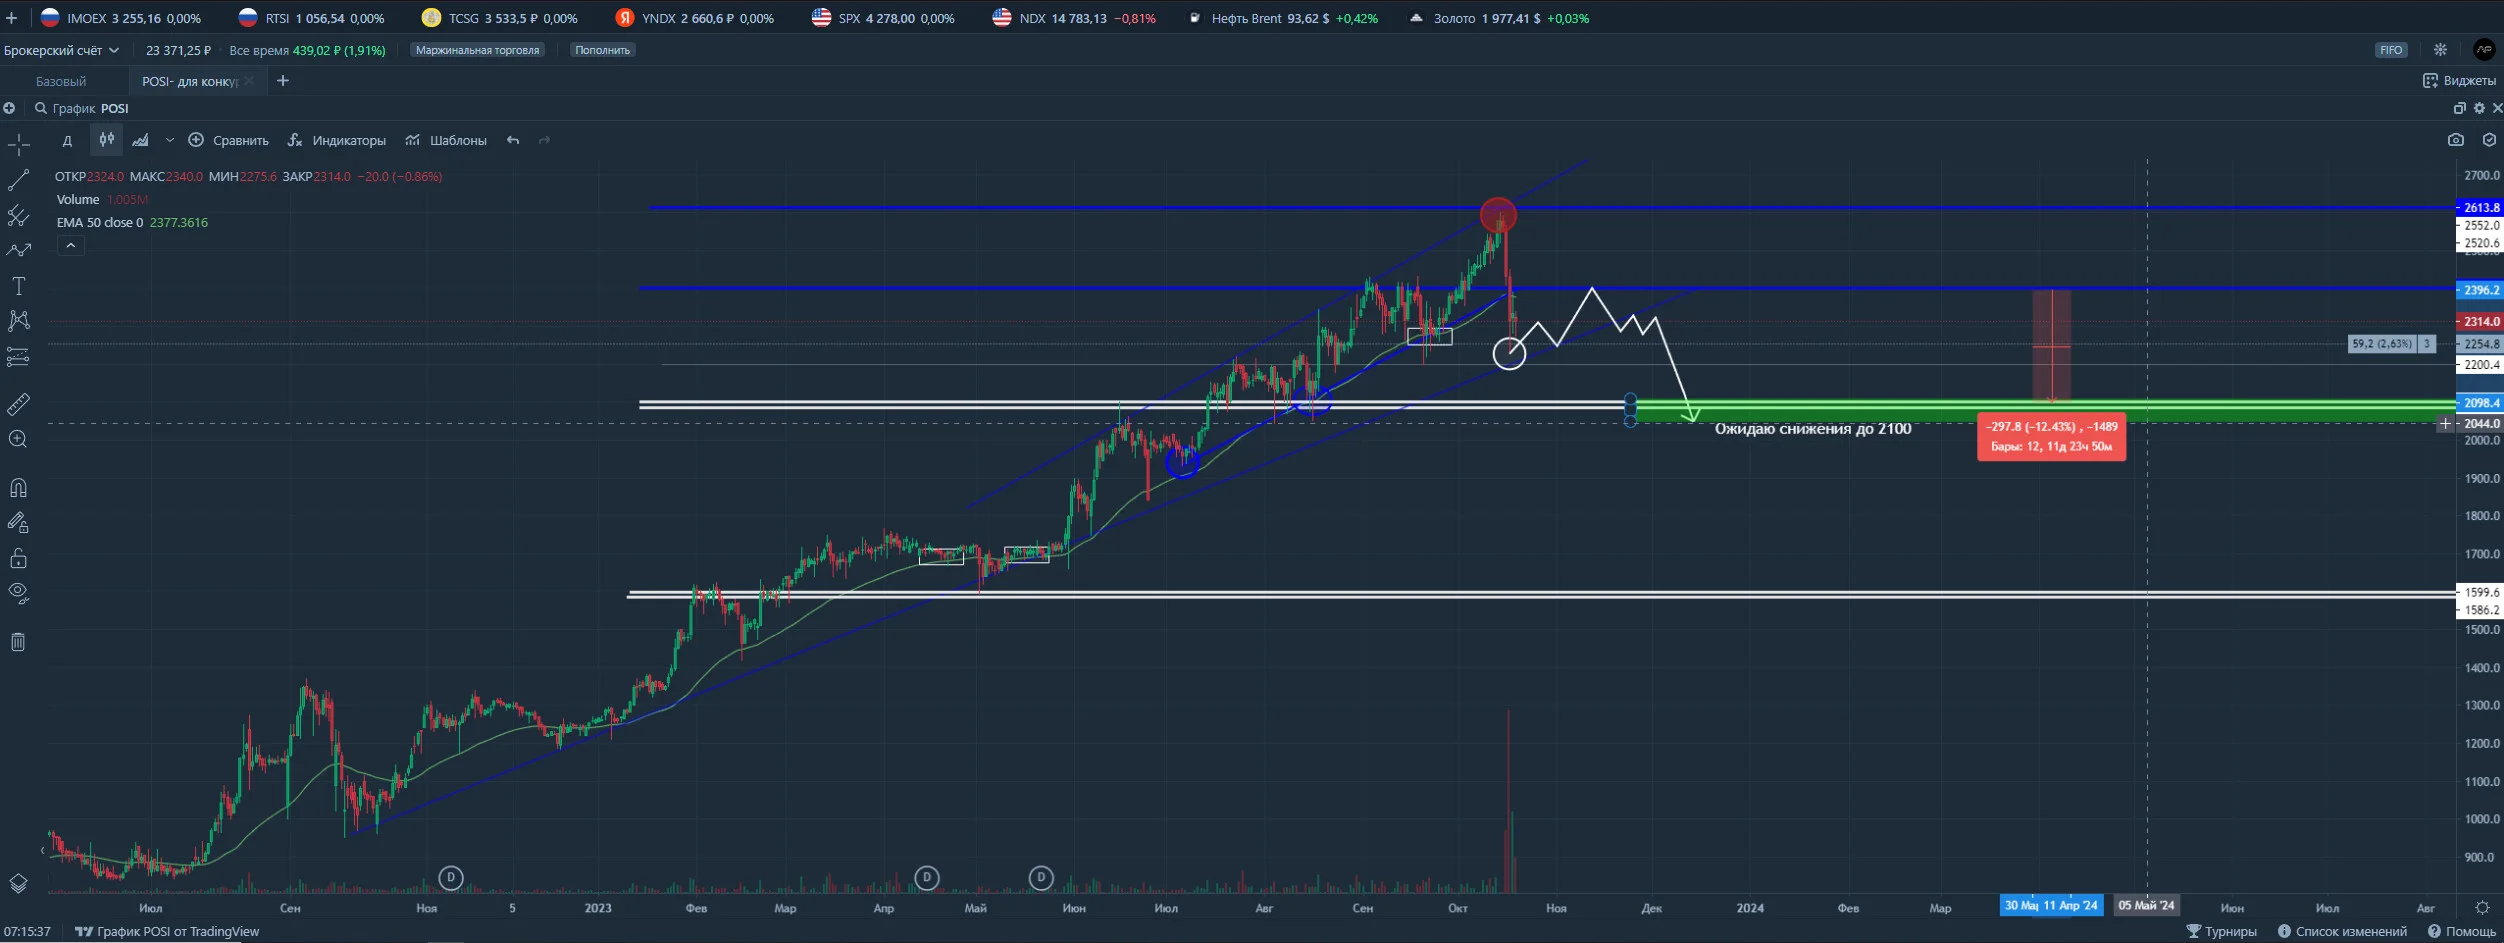The height and width of the screenshot is (943, 2504).
Task: Select the RTSI index ticker
Action: 311,18
